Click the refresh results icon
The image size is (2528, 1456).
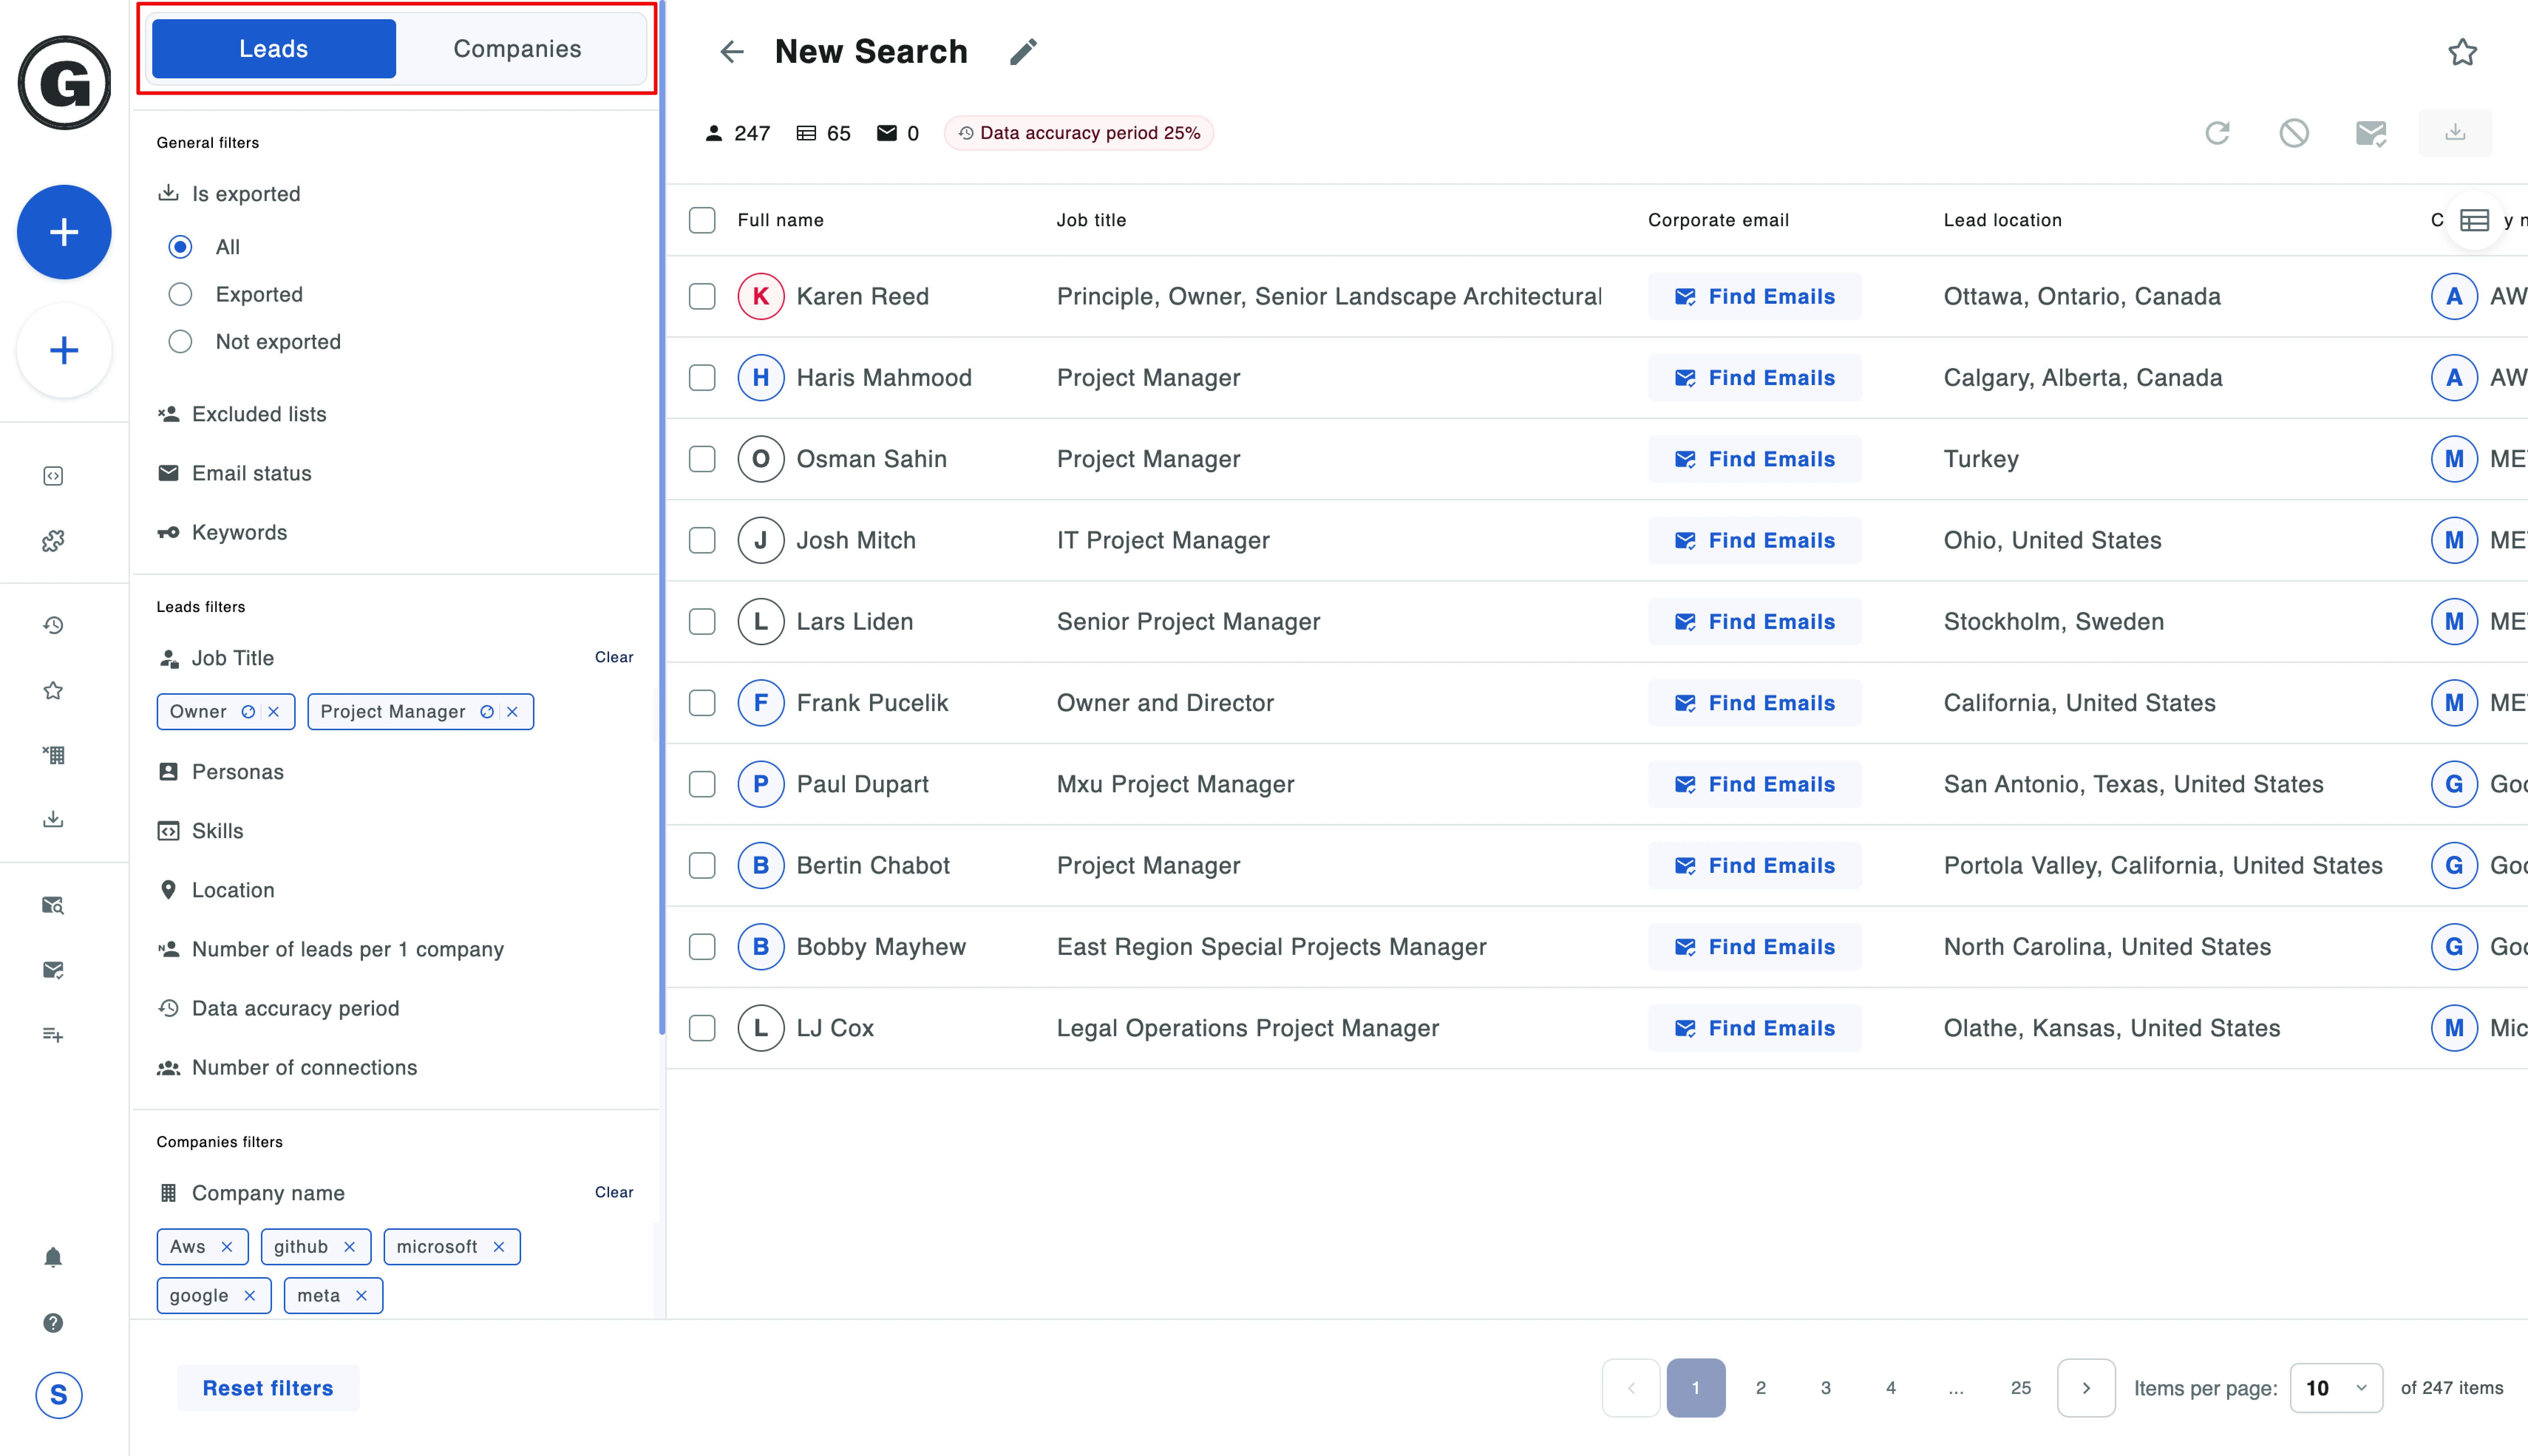pyautogui.click(x=2217, y=133)
